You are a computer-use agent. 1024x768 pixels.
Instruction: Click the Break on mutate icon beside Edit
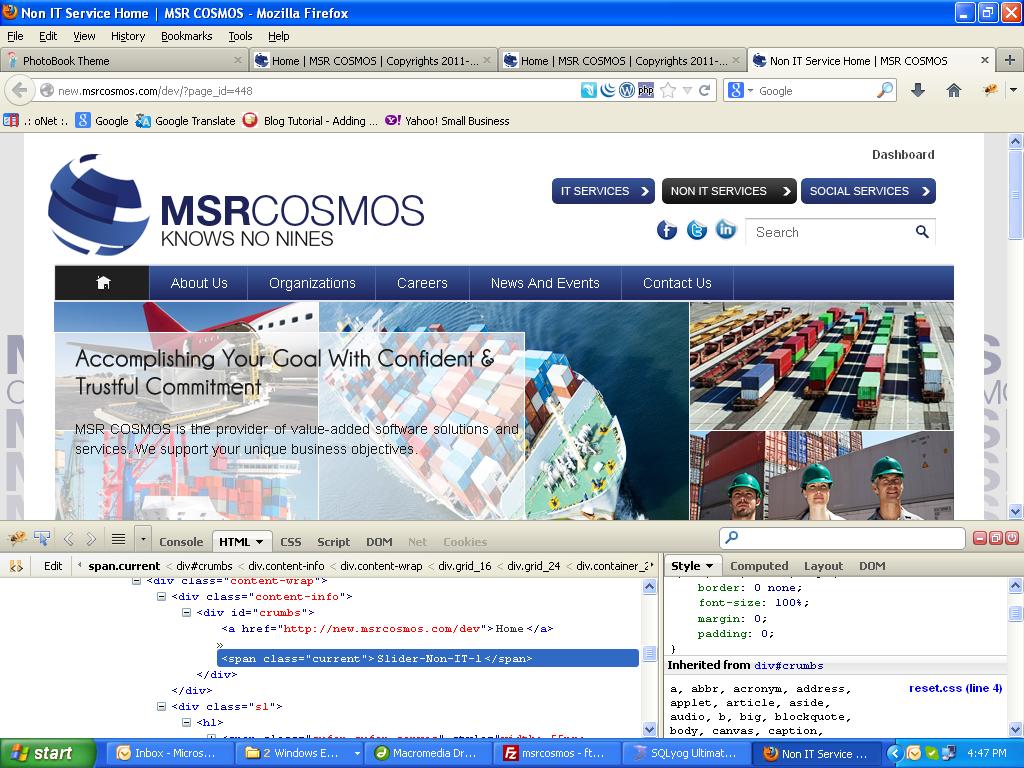pyautogui.click(x=16, y=566)
